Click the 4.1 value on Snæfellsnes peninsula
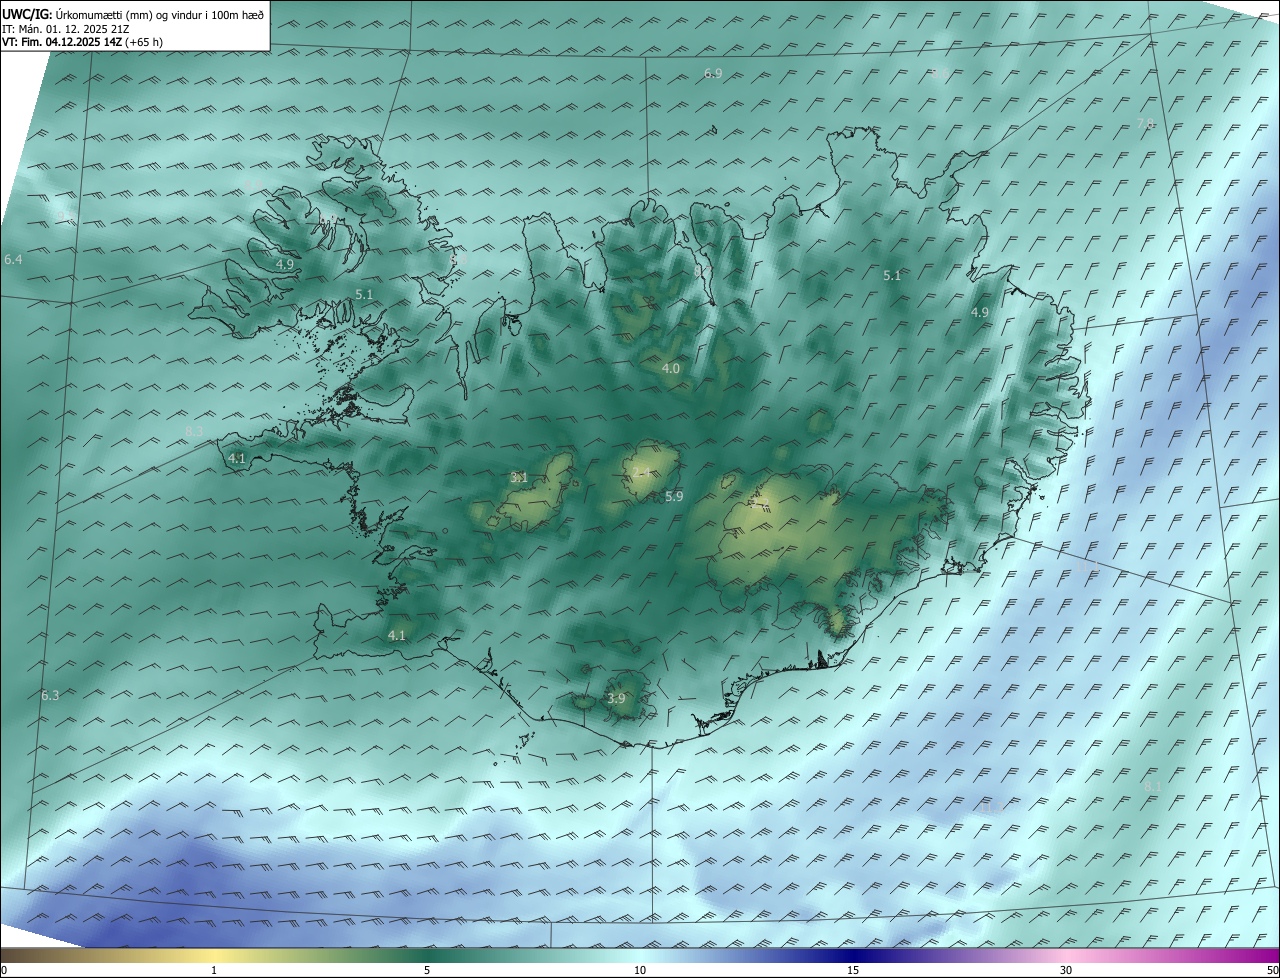 pos(237,459)
